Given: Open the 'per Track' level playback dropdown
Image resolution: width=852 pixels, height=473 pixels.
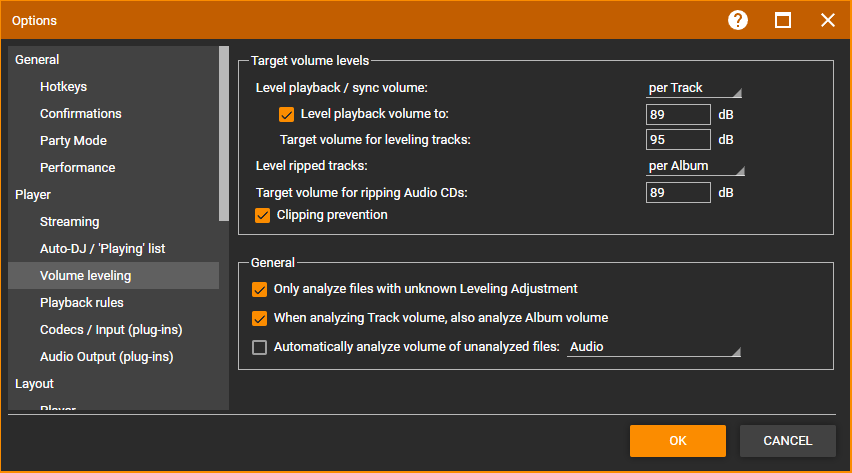Looking at the screenshot, I should (x=694, y=88).
